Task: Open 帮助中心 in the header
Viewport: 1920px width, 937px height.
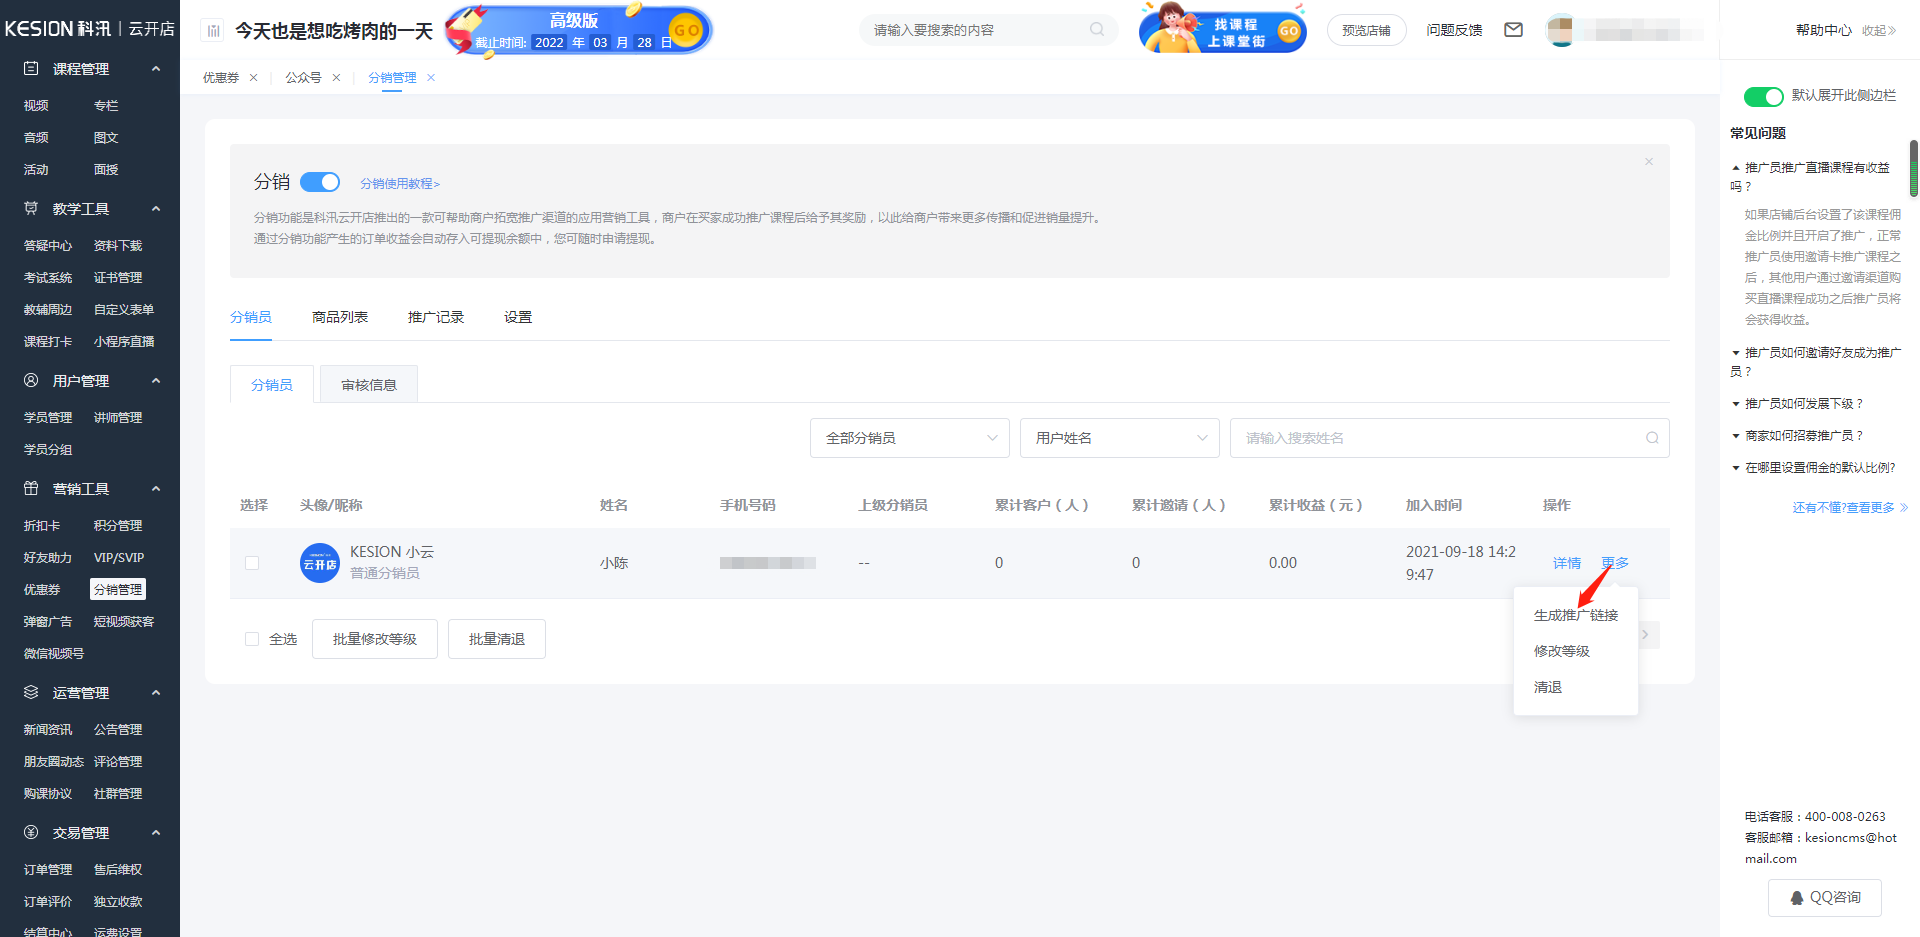Action: point(1824,31)
